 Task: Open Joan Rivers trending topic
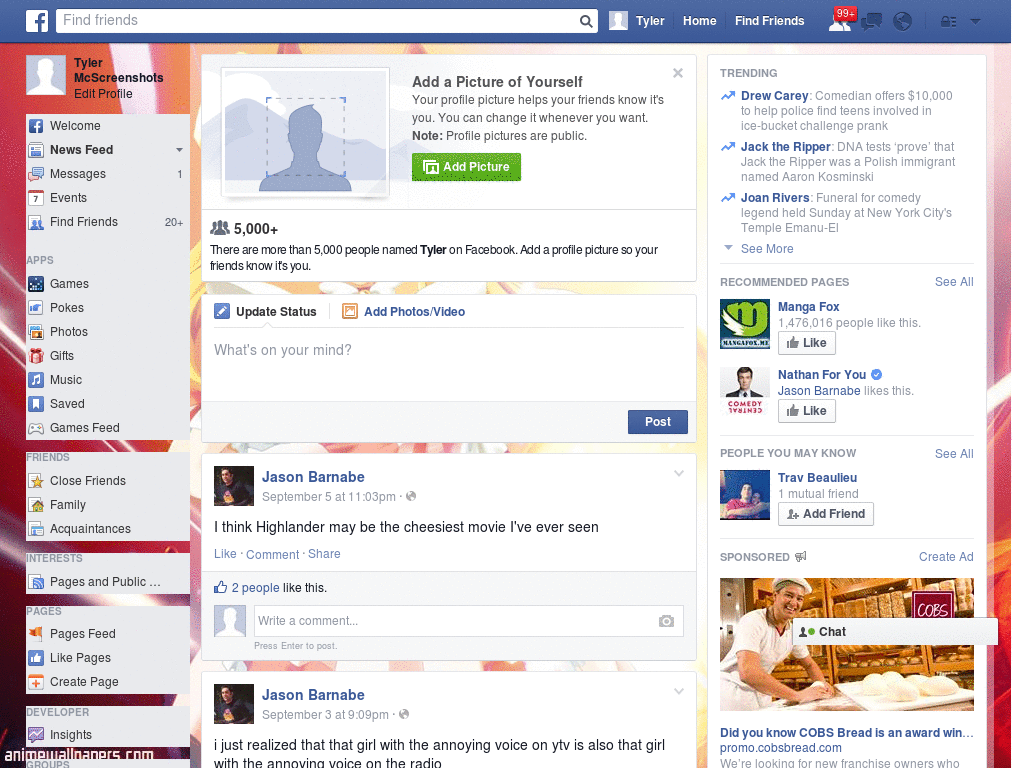775,198
